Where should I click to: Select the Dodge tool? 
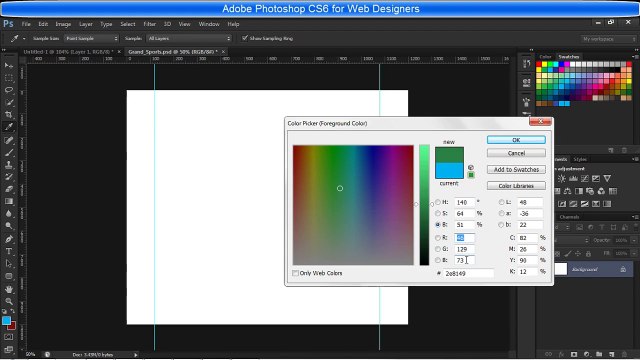click(x=9, y=226)
